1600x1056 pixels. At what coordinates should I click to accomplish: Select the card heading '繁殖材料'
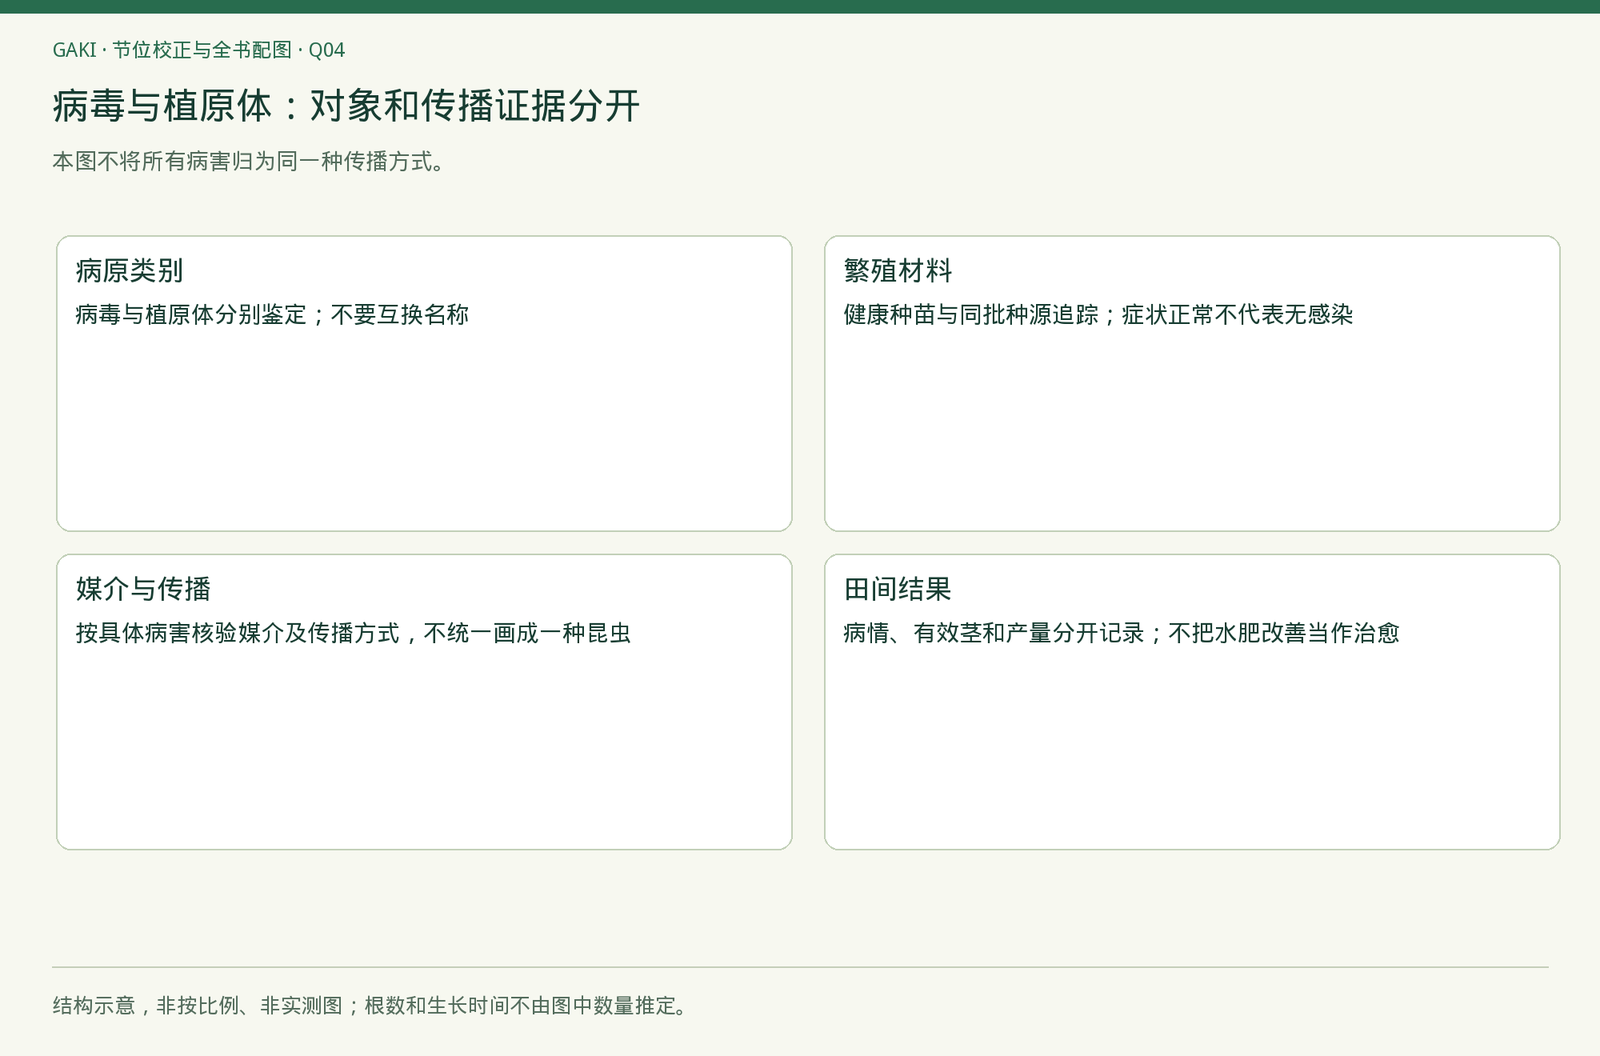tap(898, 271)
